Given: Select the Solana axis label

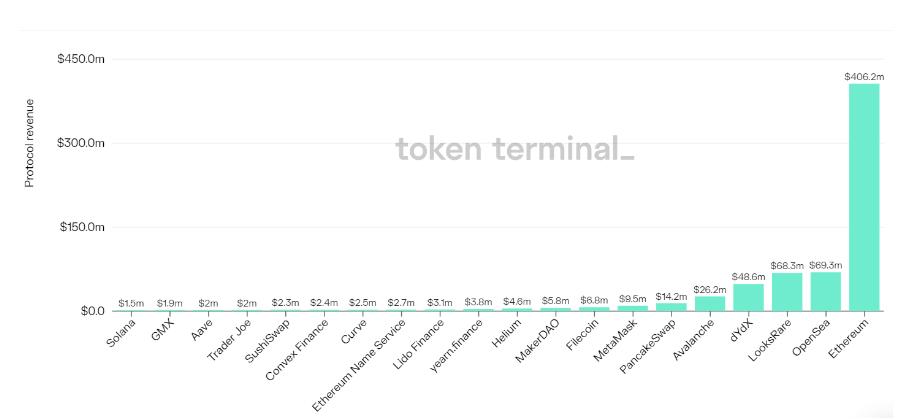Looking at the screenshot, I should coord(122,333).
